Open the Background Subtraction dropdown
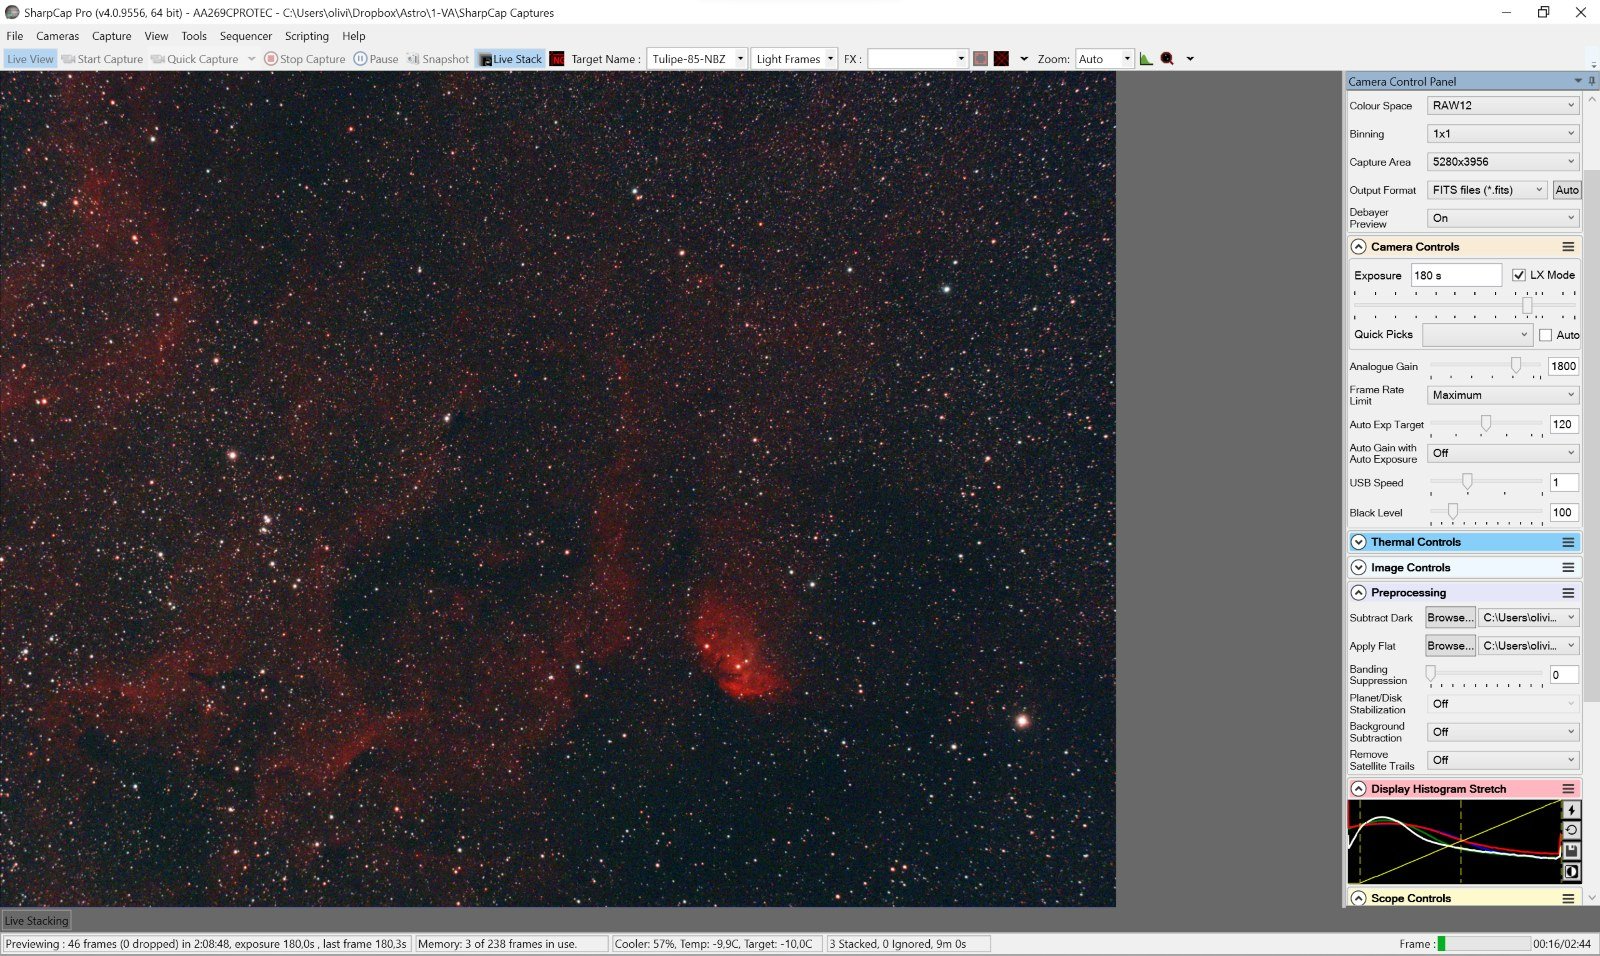This screenshot has width=1600, height=956. (x=1502, y=732)
